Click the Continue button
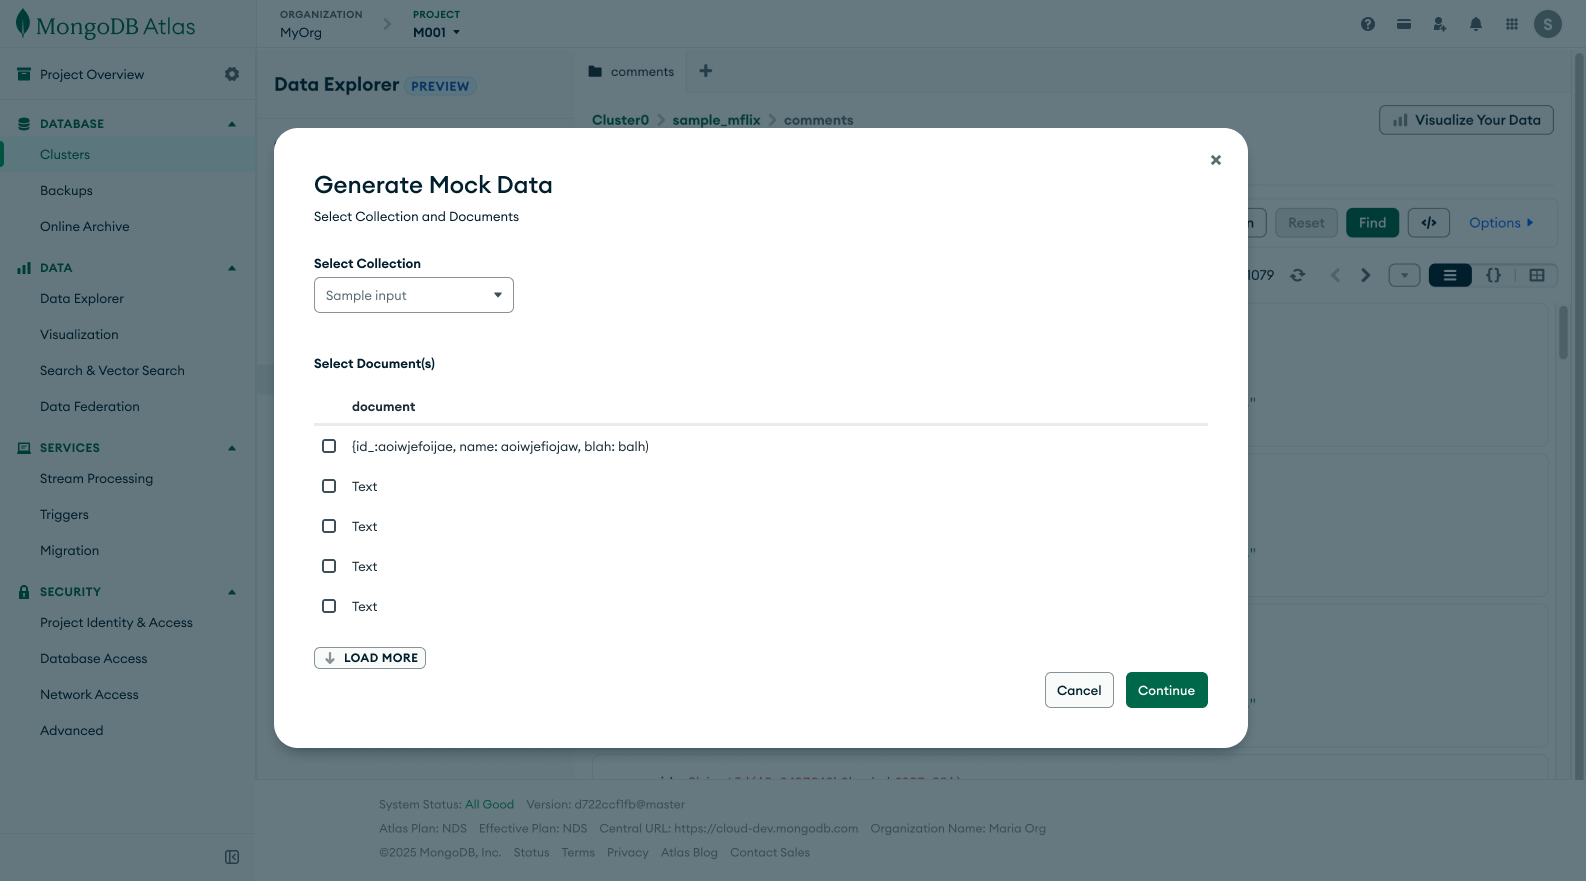Screen dimensions: 1586x881 1167,690
